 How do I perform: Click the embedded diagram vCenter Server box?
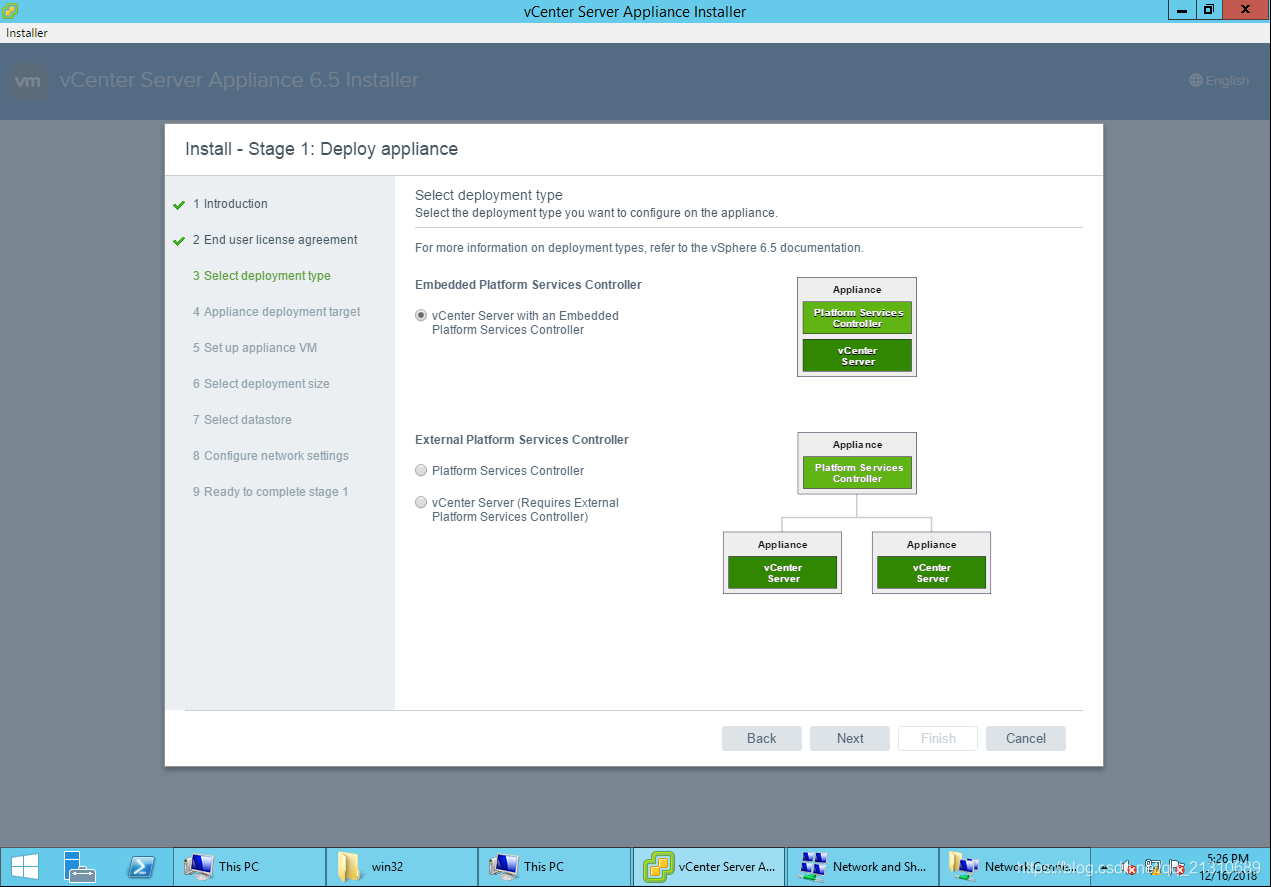pyautogui.click(x=857, y=356)
